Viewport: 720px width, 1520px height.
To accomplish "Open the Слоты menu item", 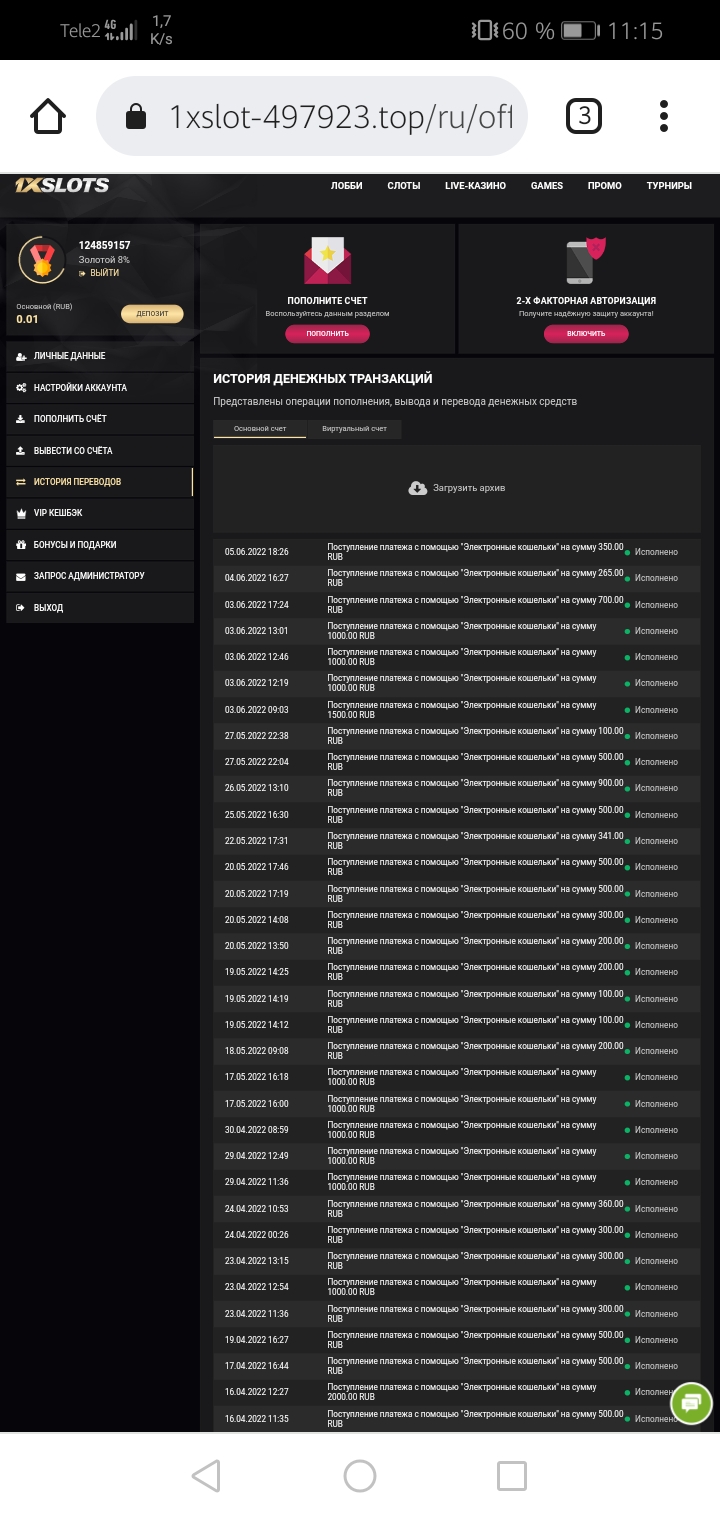I will (x=404, y=185).
